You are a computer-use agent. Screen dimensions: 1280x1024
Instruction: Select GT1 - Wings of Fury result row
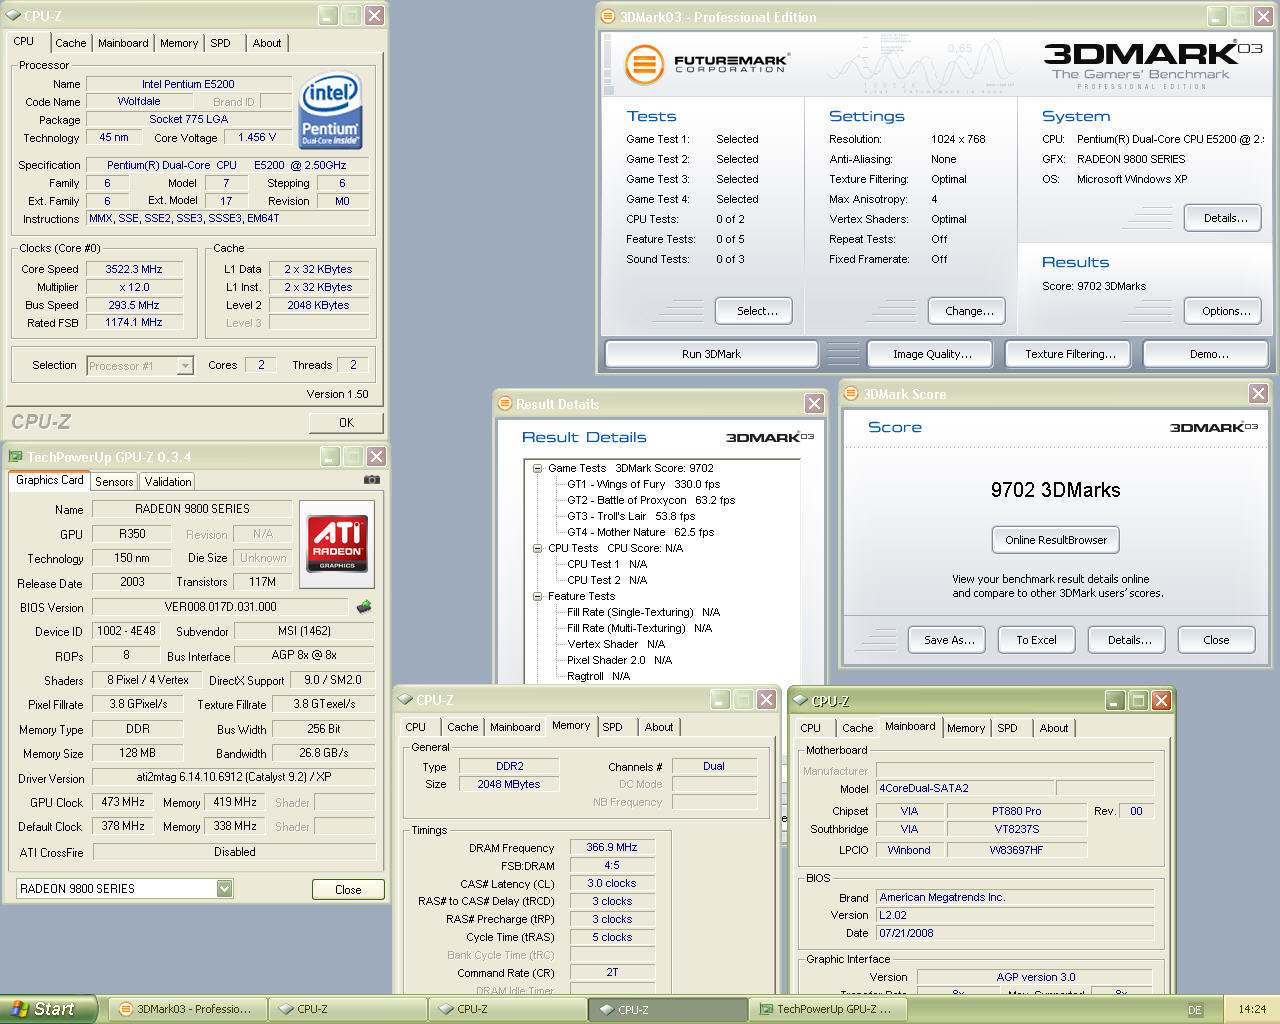(643, 484)
